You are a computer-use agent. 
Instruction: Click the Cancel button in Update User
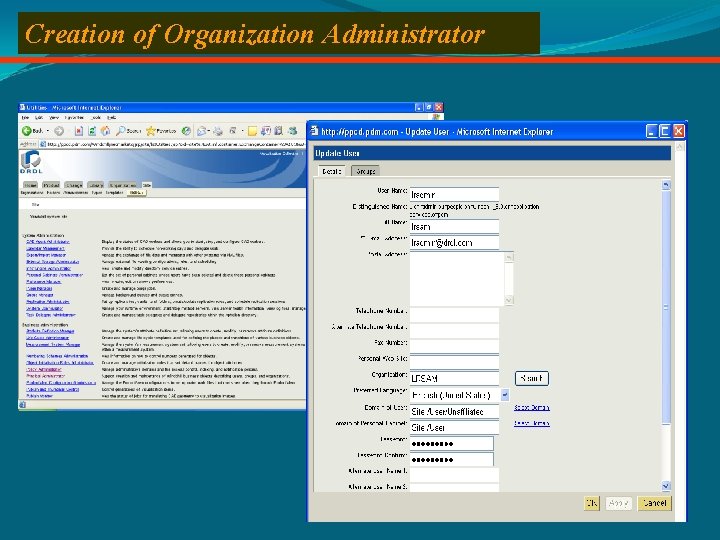(654, 503)
